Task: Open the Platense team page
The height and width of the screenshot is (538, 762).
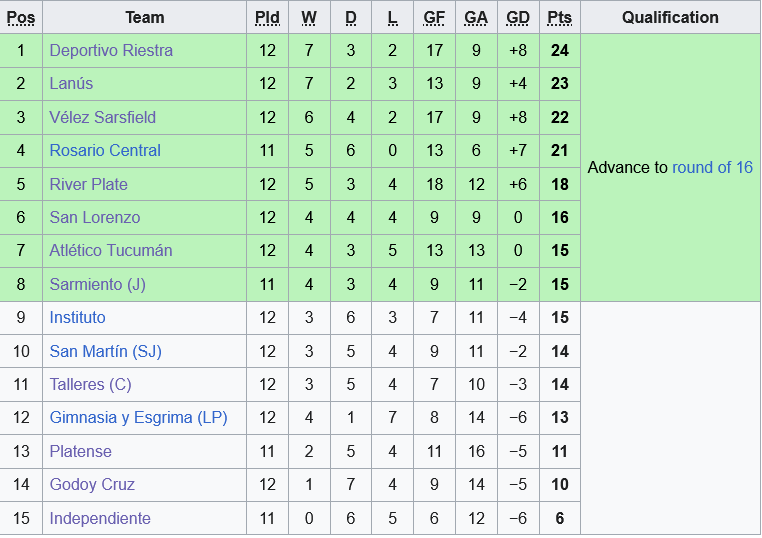Action: coord(80,451)
